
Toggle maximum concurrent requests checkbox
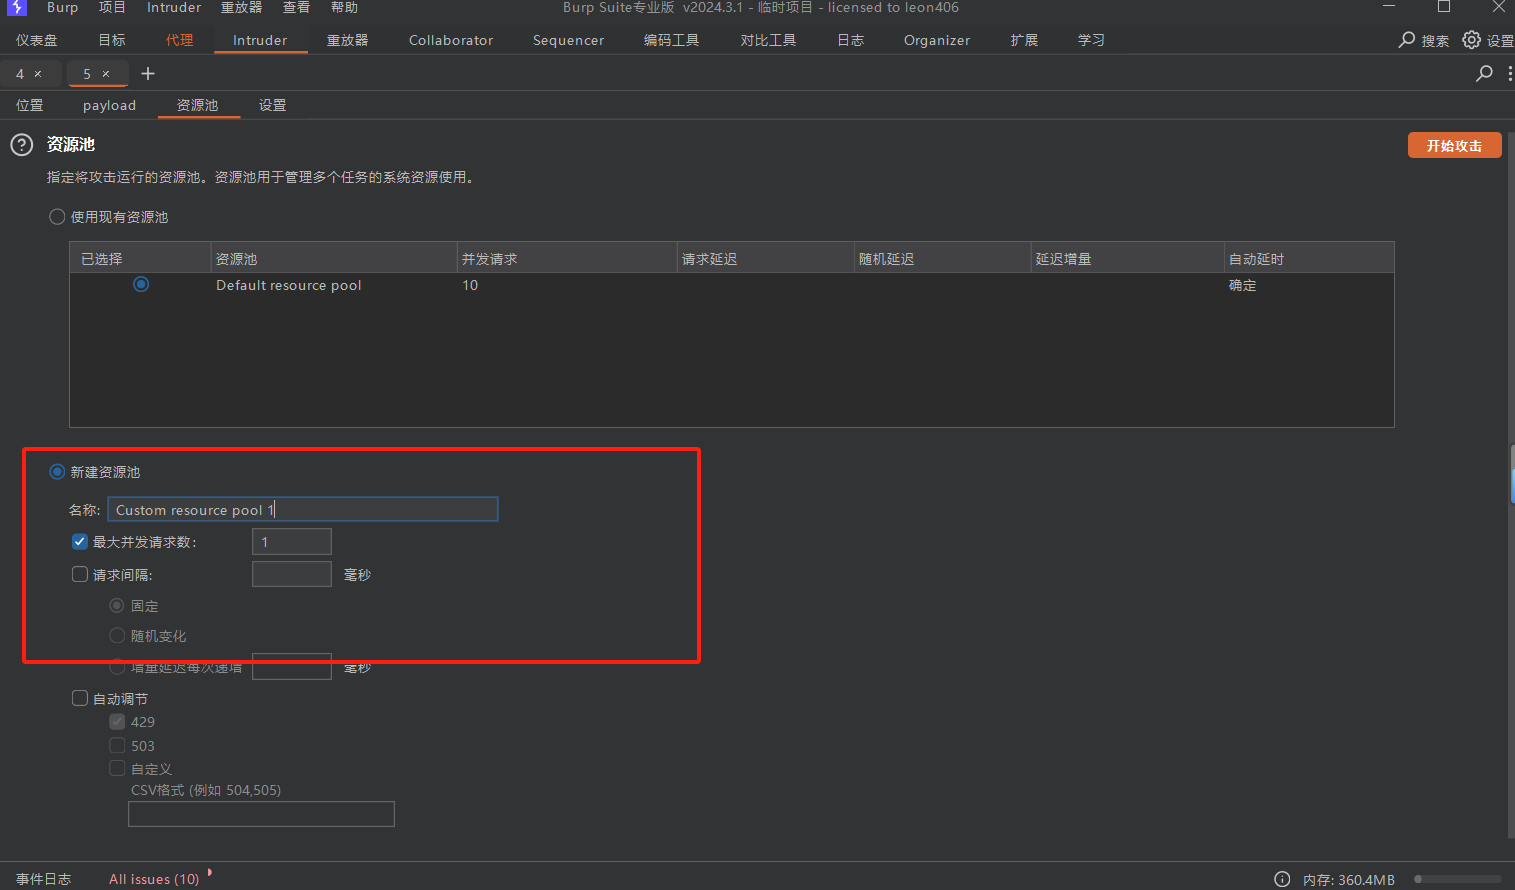point(80,542)
